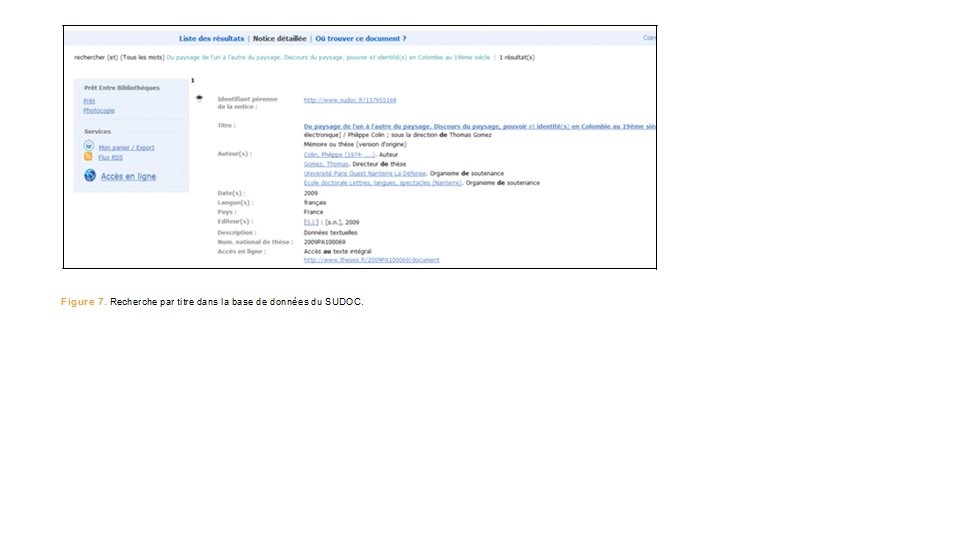
Task: Click the search query text in the breadcrumb
Action: (328, 58)
